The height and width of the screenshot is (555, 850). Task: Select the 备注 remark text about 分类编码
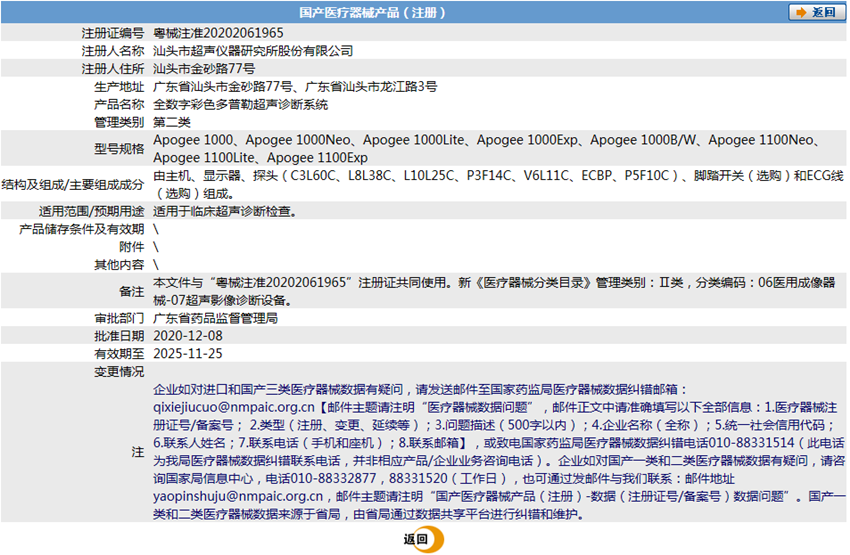(x=494, y=291)
